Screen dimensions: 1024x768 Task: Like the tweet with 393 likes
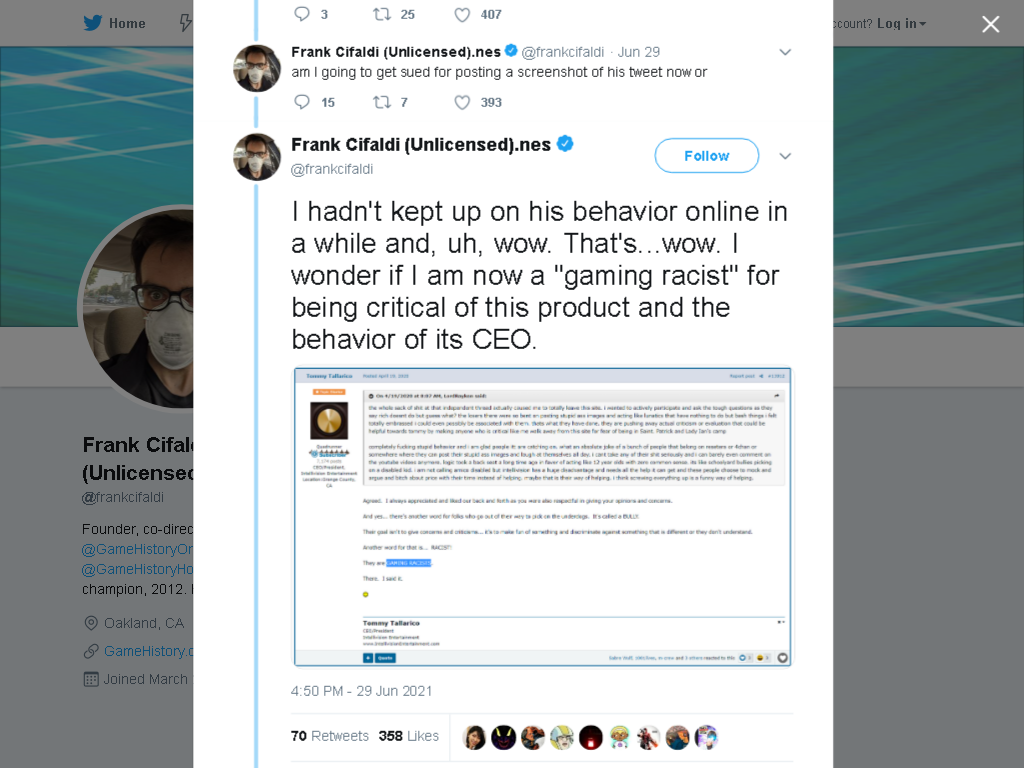pyautogui.click(x=462, y=102)
